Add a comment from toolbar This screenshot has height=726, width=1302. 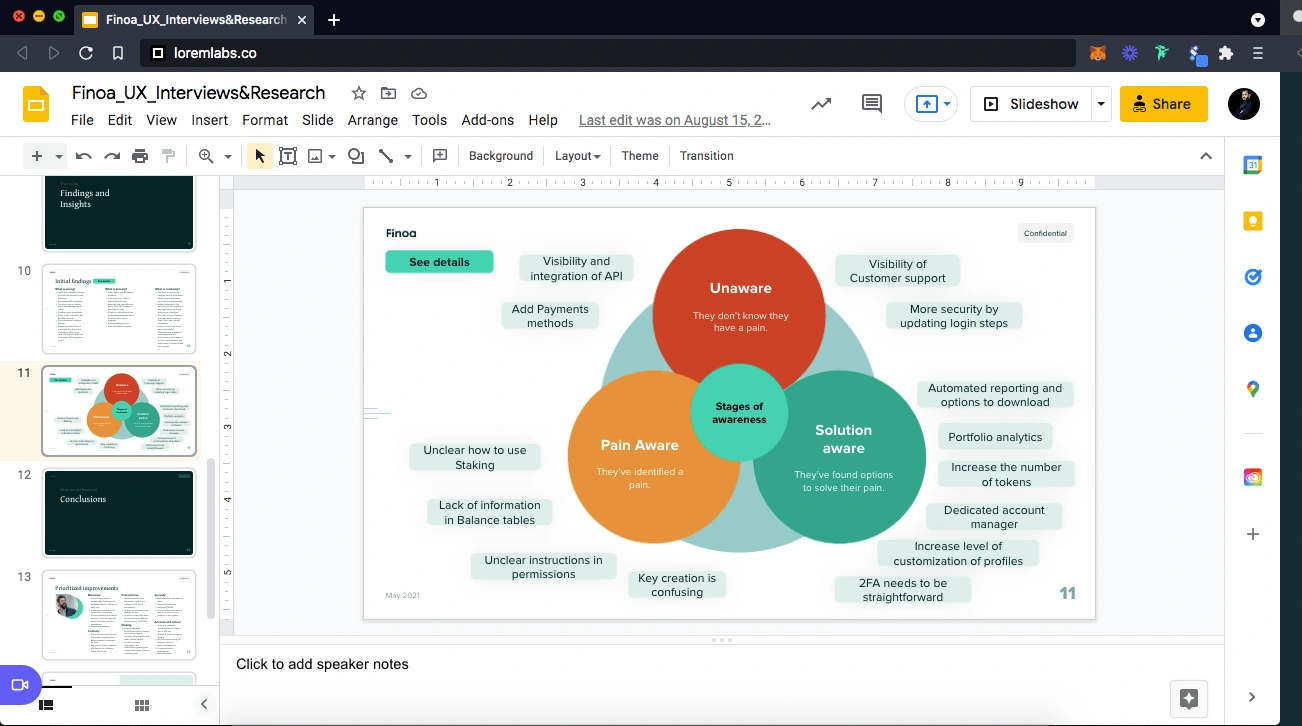(x=440, y=156)
